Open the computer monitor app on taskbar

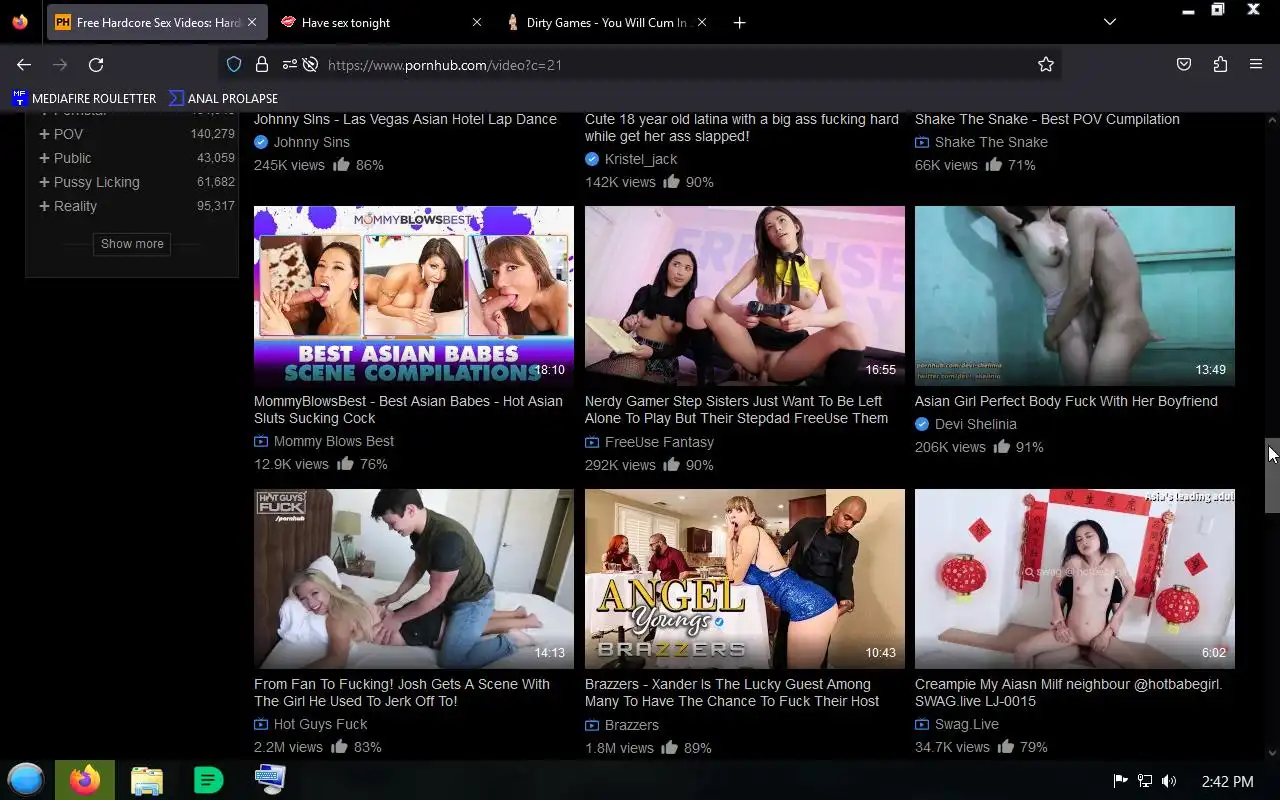point(270,780)
